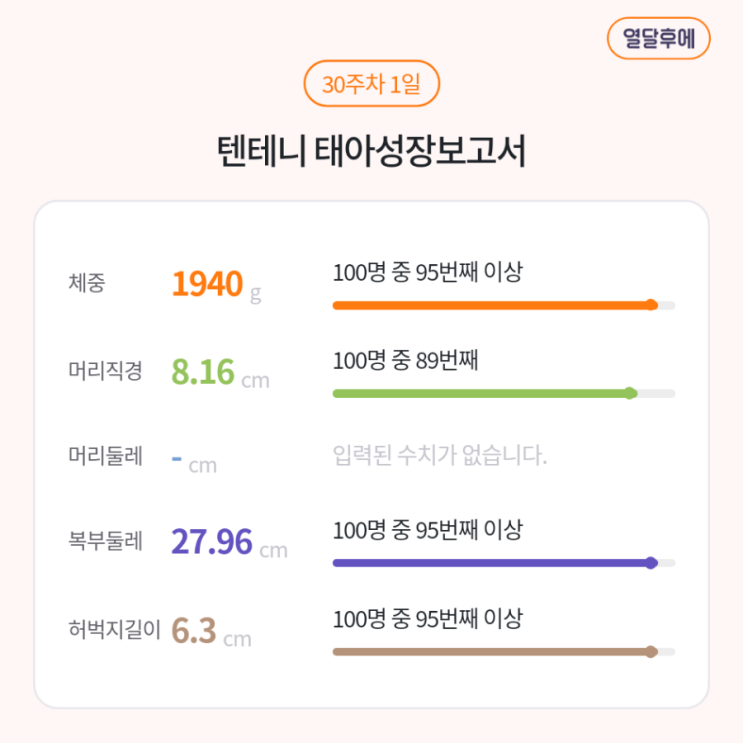Click the 텐테니 태아성장보고서 title
Screen dimensions: 743x743
pyautogui.click(x=371, y=151)
